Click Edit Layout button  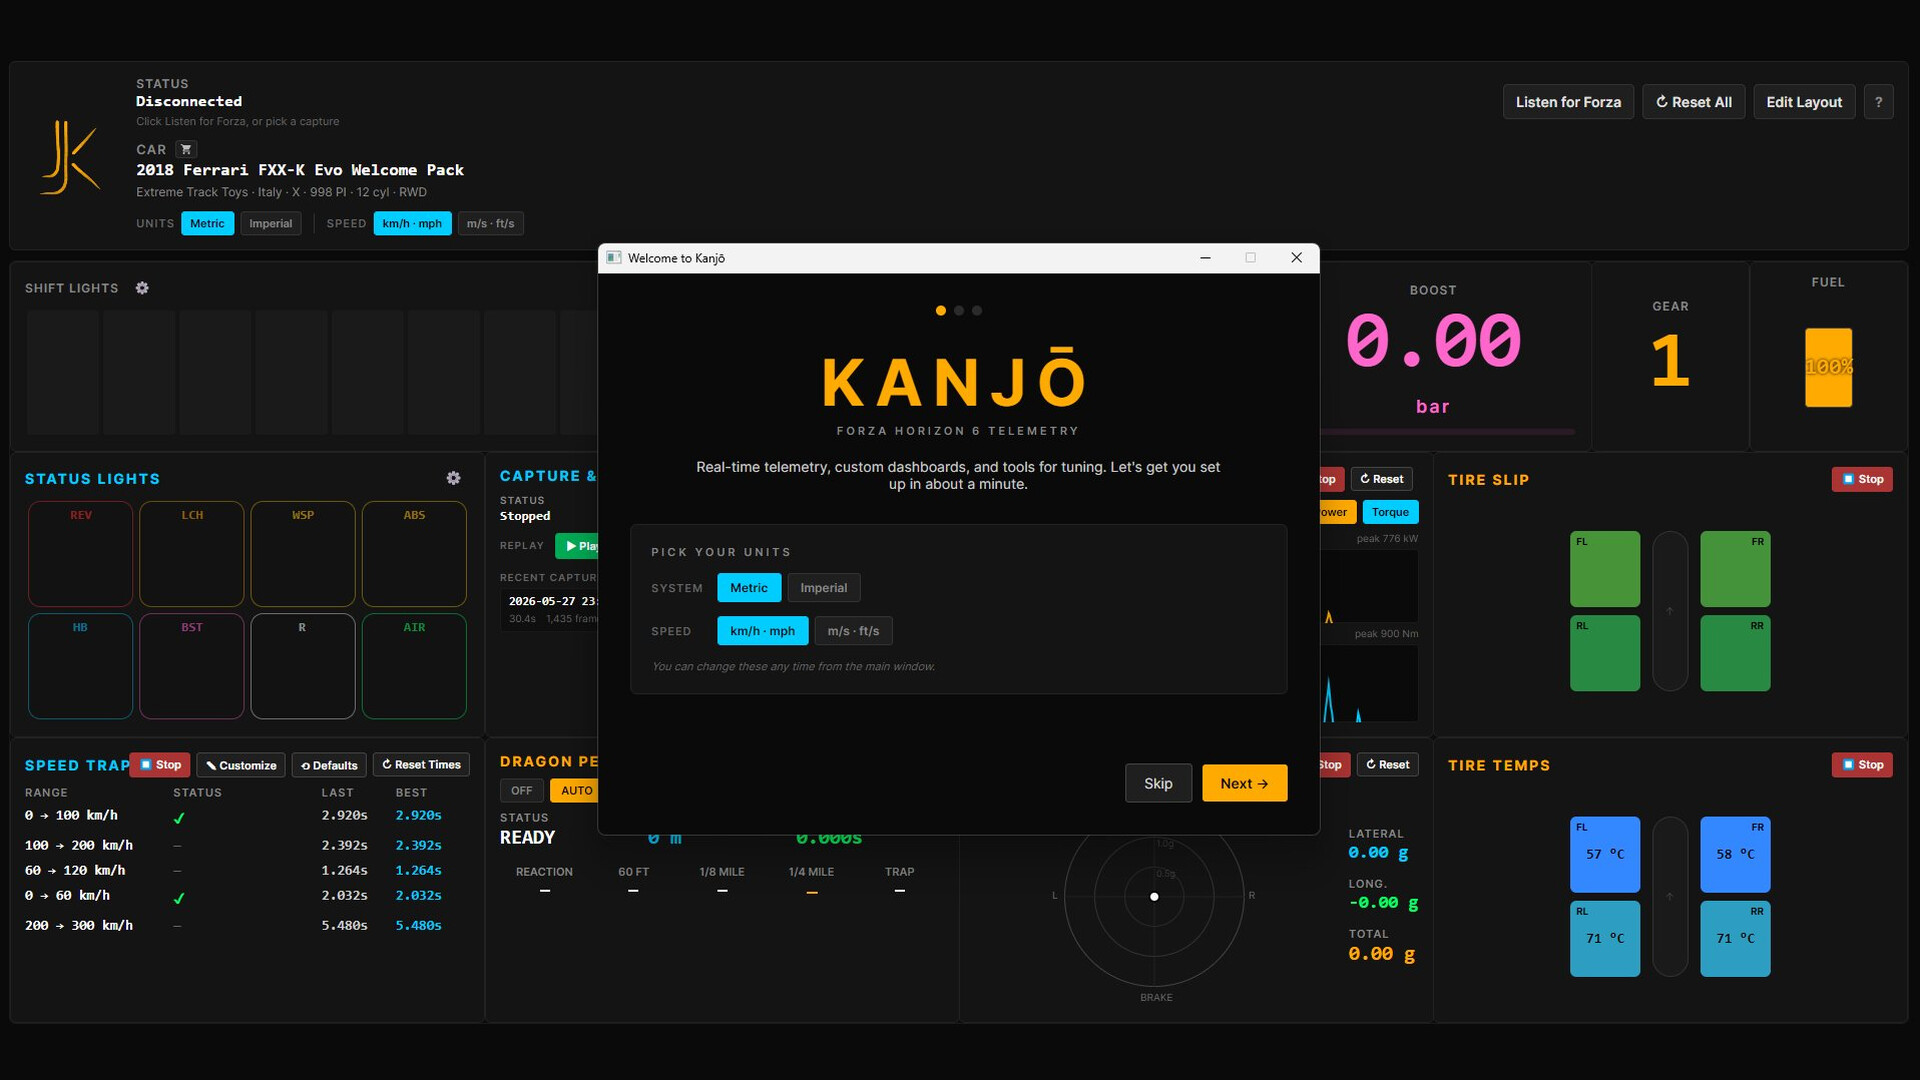pos(1804,102)
